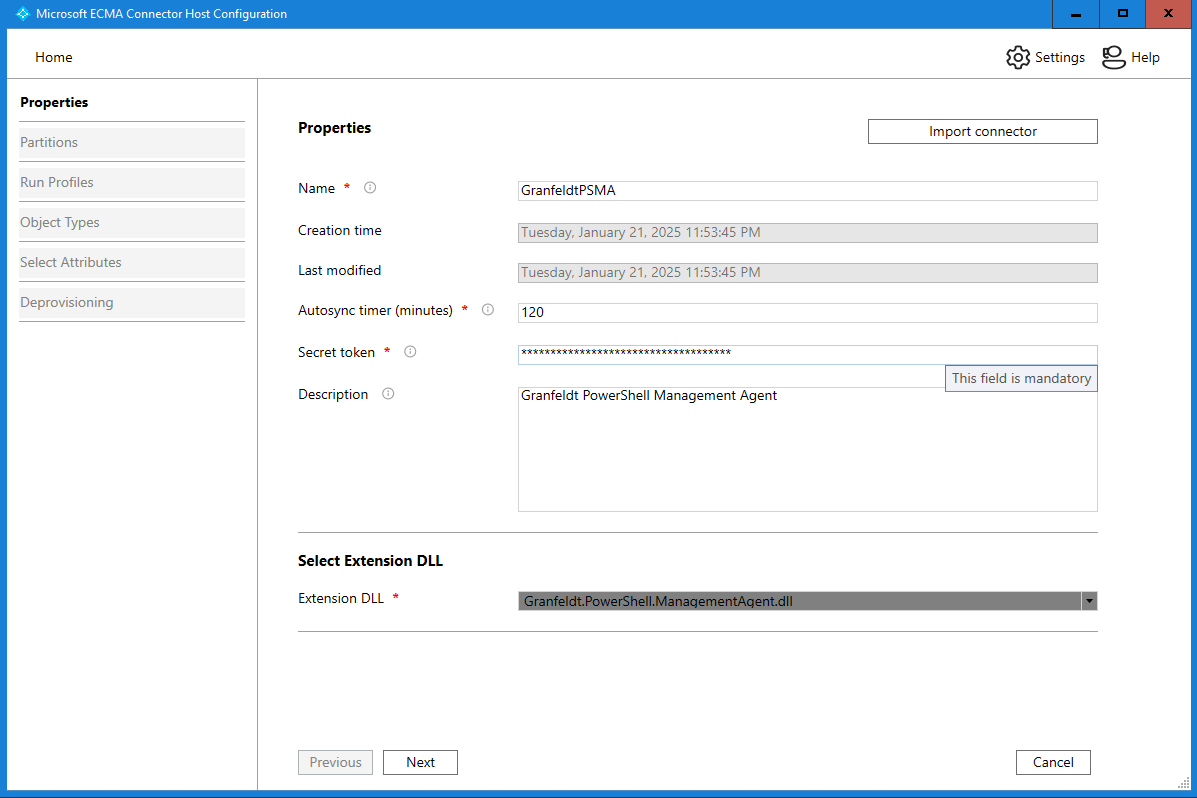Open the Home menu
Screen dimensions: 1197x798
click(54, 58)
